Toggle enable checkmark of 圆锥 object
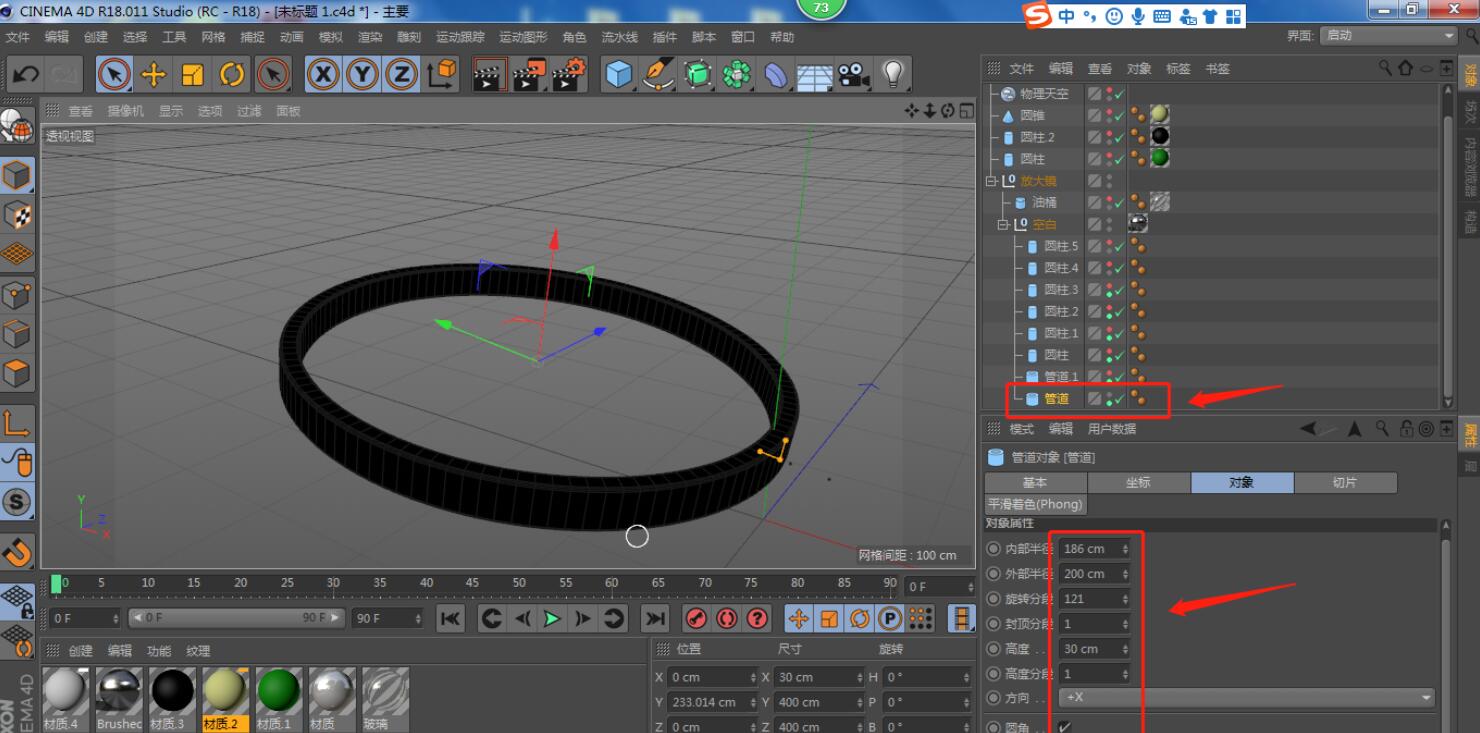Viewport: 1480px width, 733px height. pos(1120,115)
